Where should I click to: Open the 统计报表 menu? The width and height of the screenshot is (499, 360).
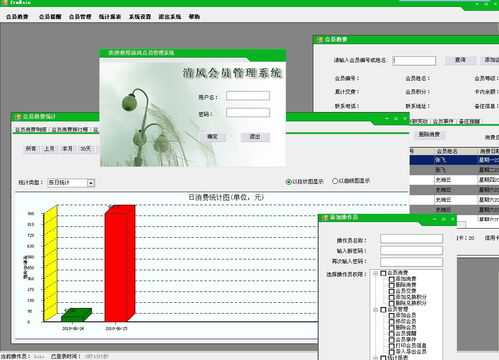[x=110, y=17]
